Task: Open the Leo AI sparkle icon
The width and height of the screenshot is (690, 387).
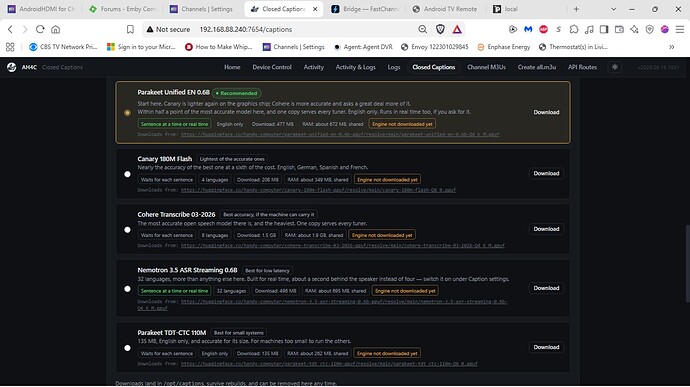Action: pyautogui.click(x=634, y=29)
